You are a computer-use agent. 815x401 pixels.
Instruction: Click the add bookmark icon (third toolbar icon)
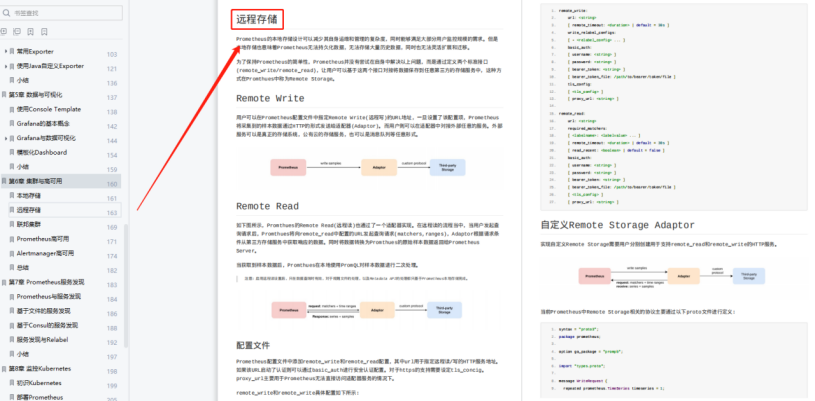click(x=31, y=32)
